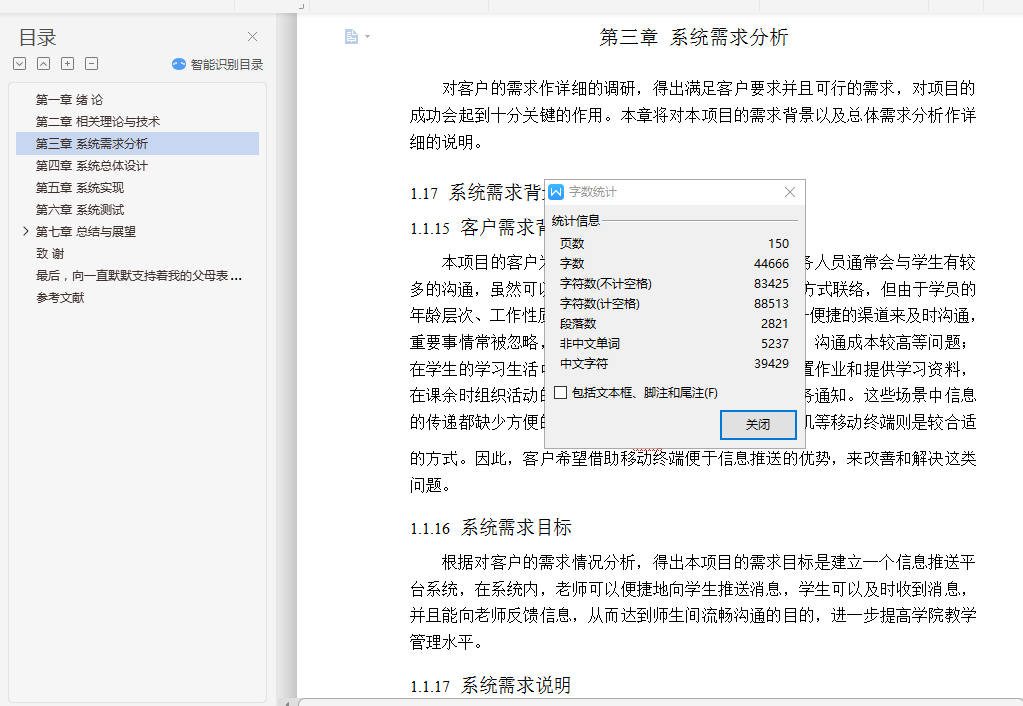The height and width of the screenshot is (706, 1023).
Task: Select 第一章 绪论 in the outline
Action: coord(69,100)
